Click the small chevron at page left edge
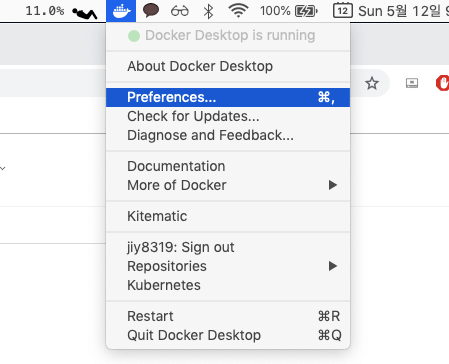449x364 pixels. point(3,168)
